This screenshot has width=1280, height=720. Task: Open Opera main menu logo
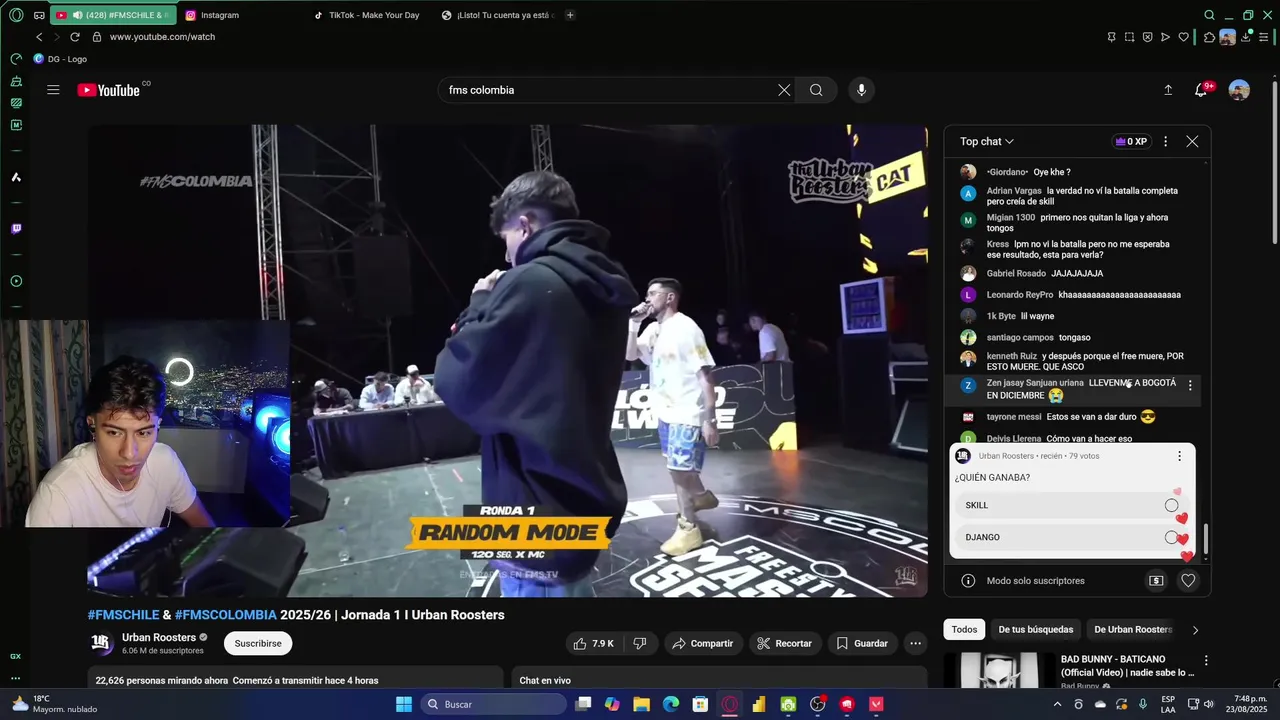(x=16, y=15)
